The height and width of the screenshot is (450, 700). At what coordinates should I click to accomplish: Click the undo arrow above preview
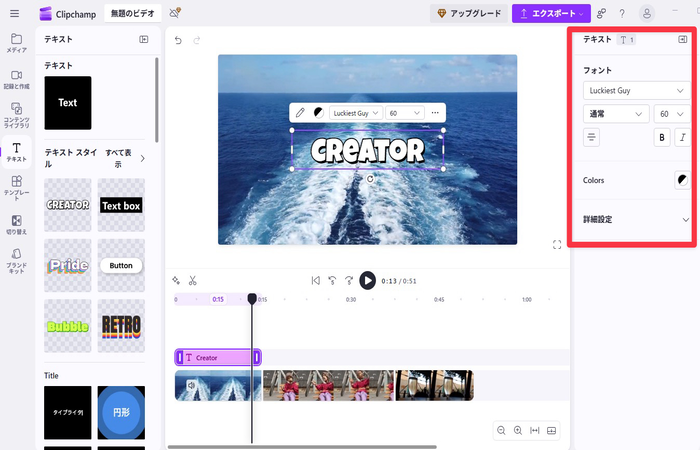(178, 40)
